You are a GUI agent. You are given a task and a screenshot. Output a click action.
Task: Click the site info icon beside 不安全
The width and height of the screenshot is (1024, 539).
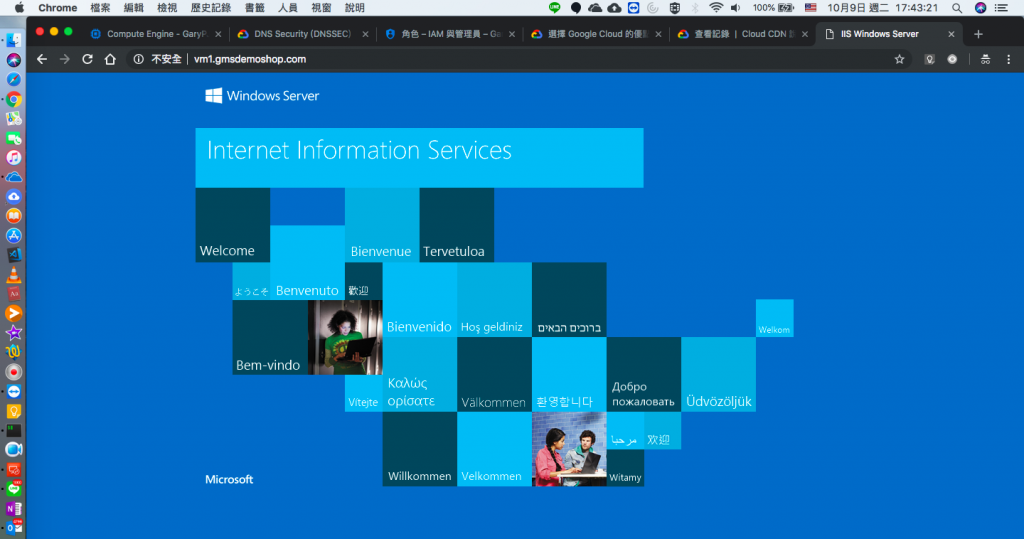tap(138, 59)
